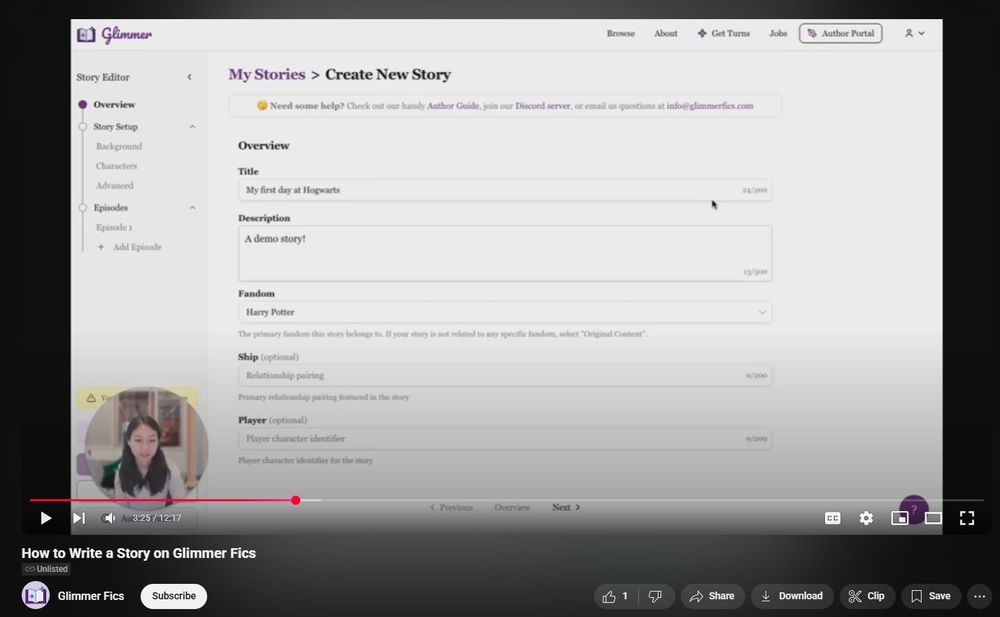Click the Unlisted badge under the title

46,569
